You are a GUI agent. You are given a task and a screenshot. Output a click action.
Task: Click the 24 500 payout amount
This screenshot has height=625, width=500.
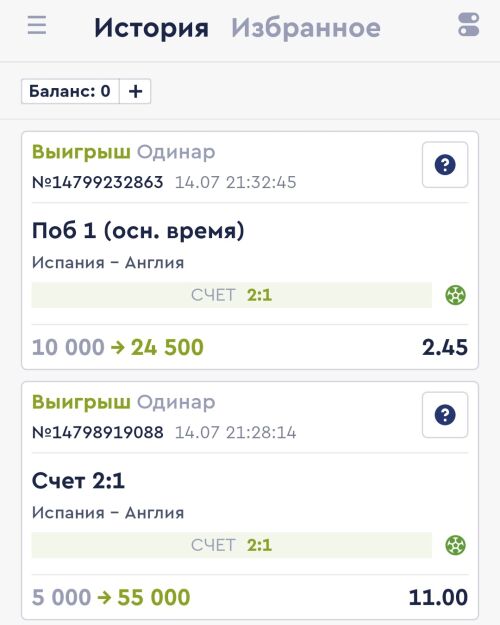tap(167, 347)
